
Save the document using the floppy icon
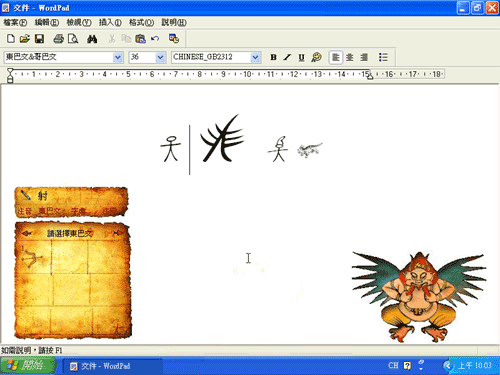40,39
